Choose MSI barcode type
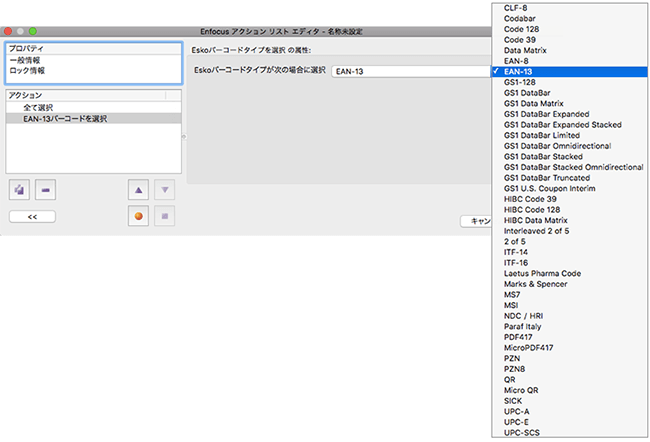 [570, 305]
